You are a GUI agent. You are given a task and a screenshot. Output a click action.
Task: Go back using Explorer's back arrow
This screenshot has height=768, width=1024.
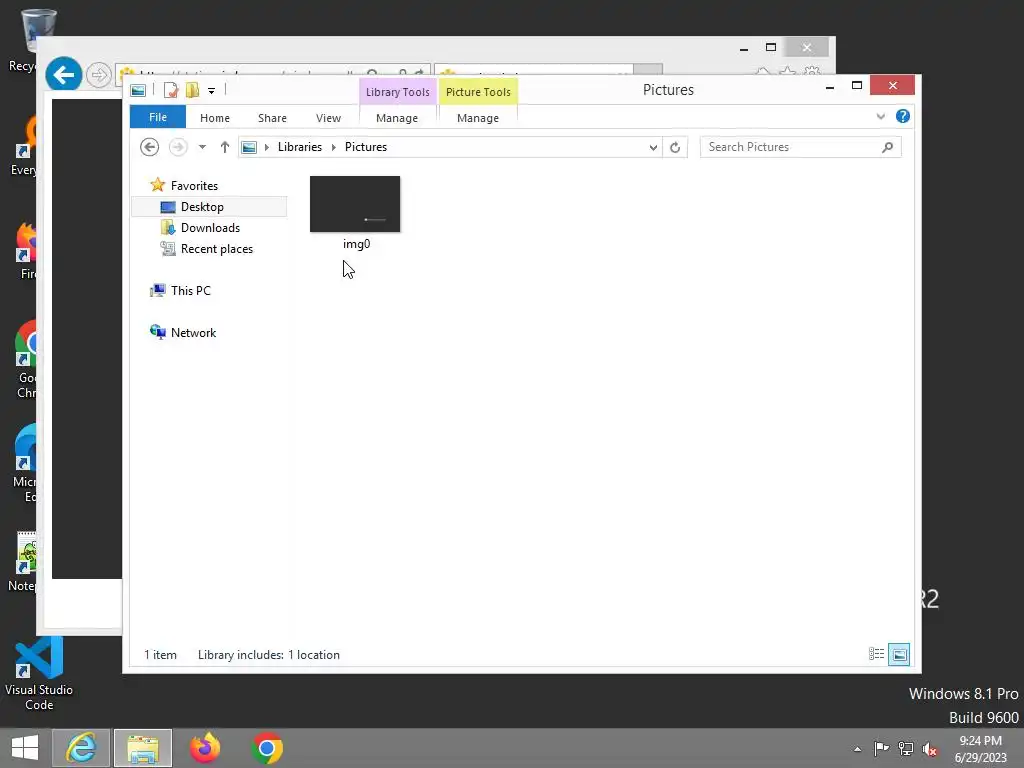[150, 147]
